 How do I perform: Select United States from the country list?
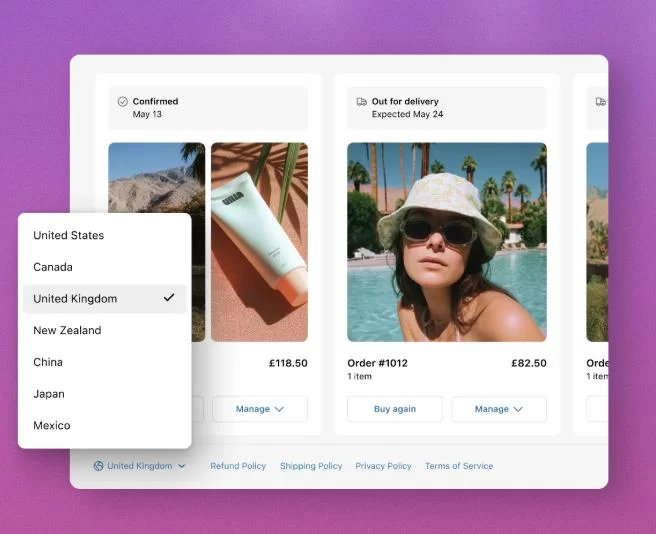(68, 235)
